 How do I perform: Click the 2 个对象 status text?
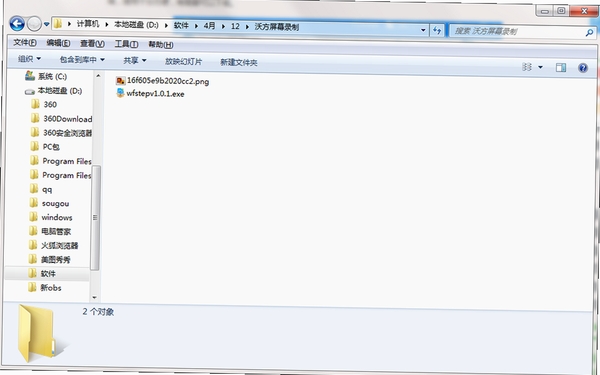(98, 311)
